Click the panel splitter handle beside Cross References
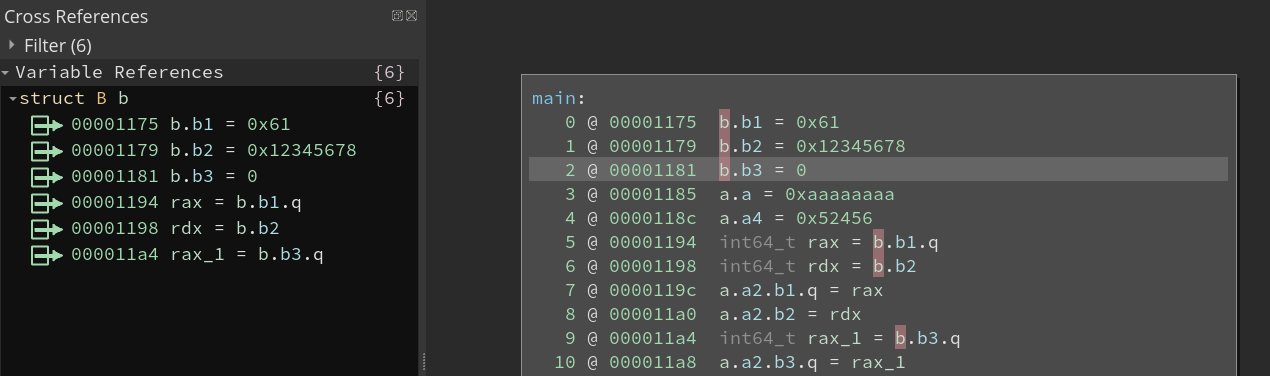The image size is (1270, 376). (423, 361)
